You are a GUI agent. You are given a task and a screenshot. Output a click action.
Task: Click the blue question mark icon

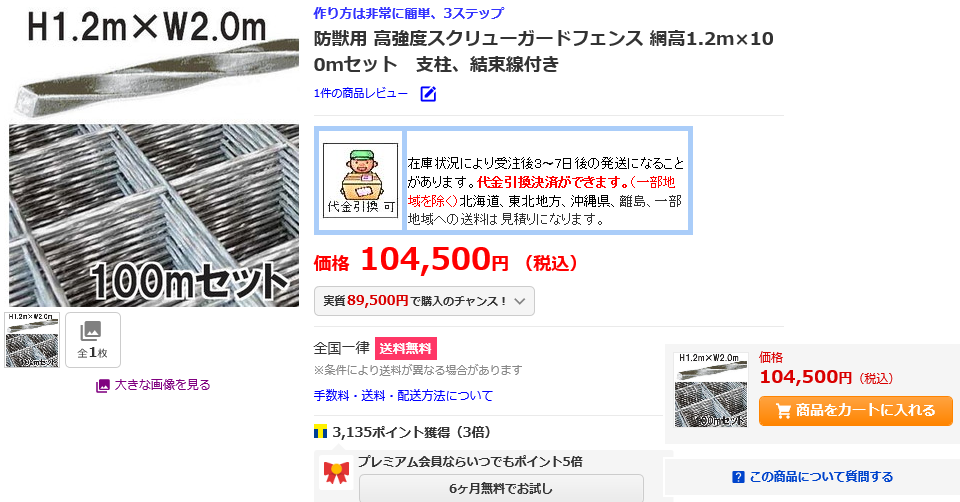738,477
